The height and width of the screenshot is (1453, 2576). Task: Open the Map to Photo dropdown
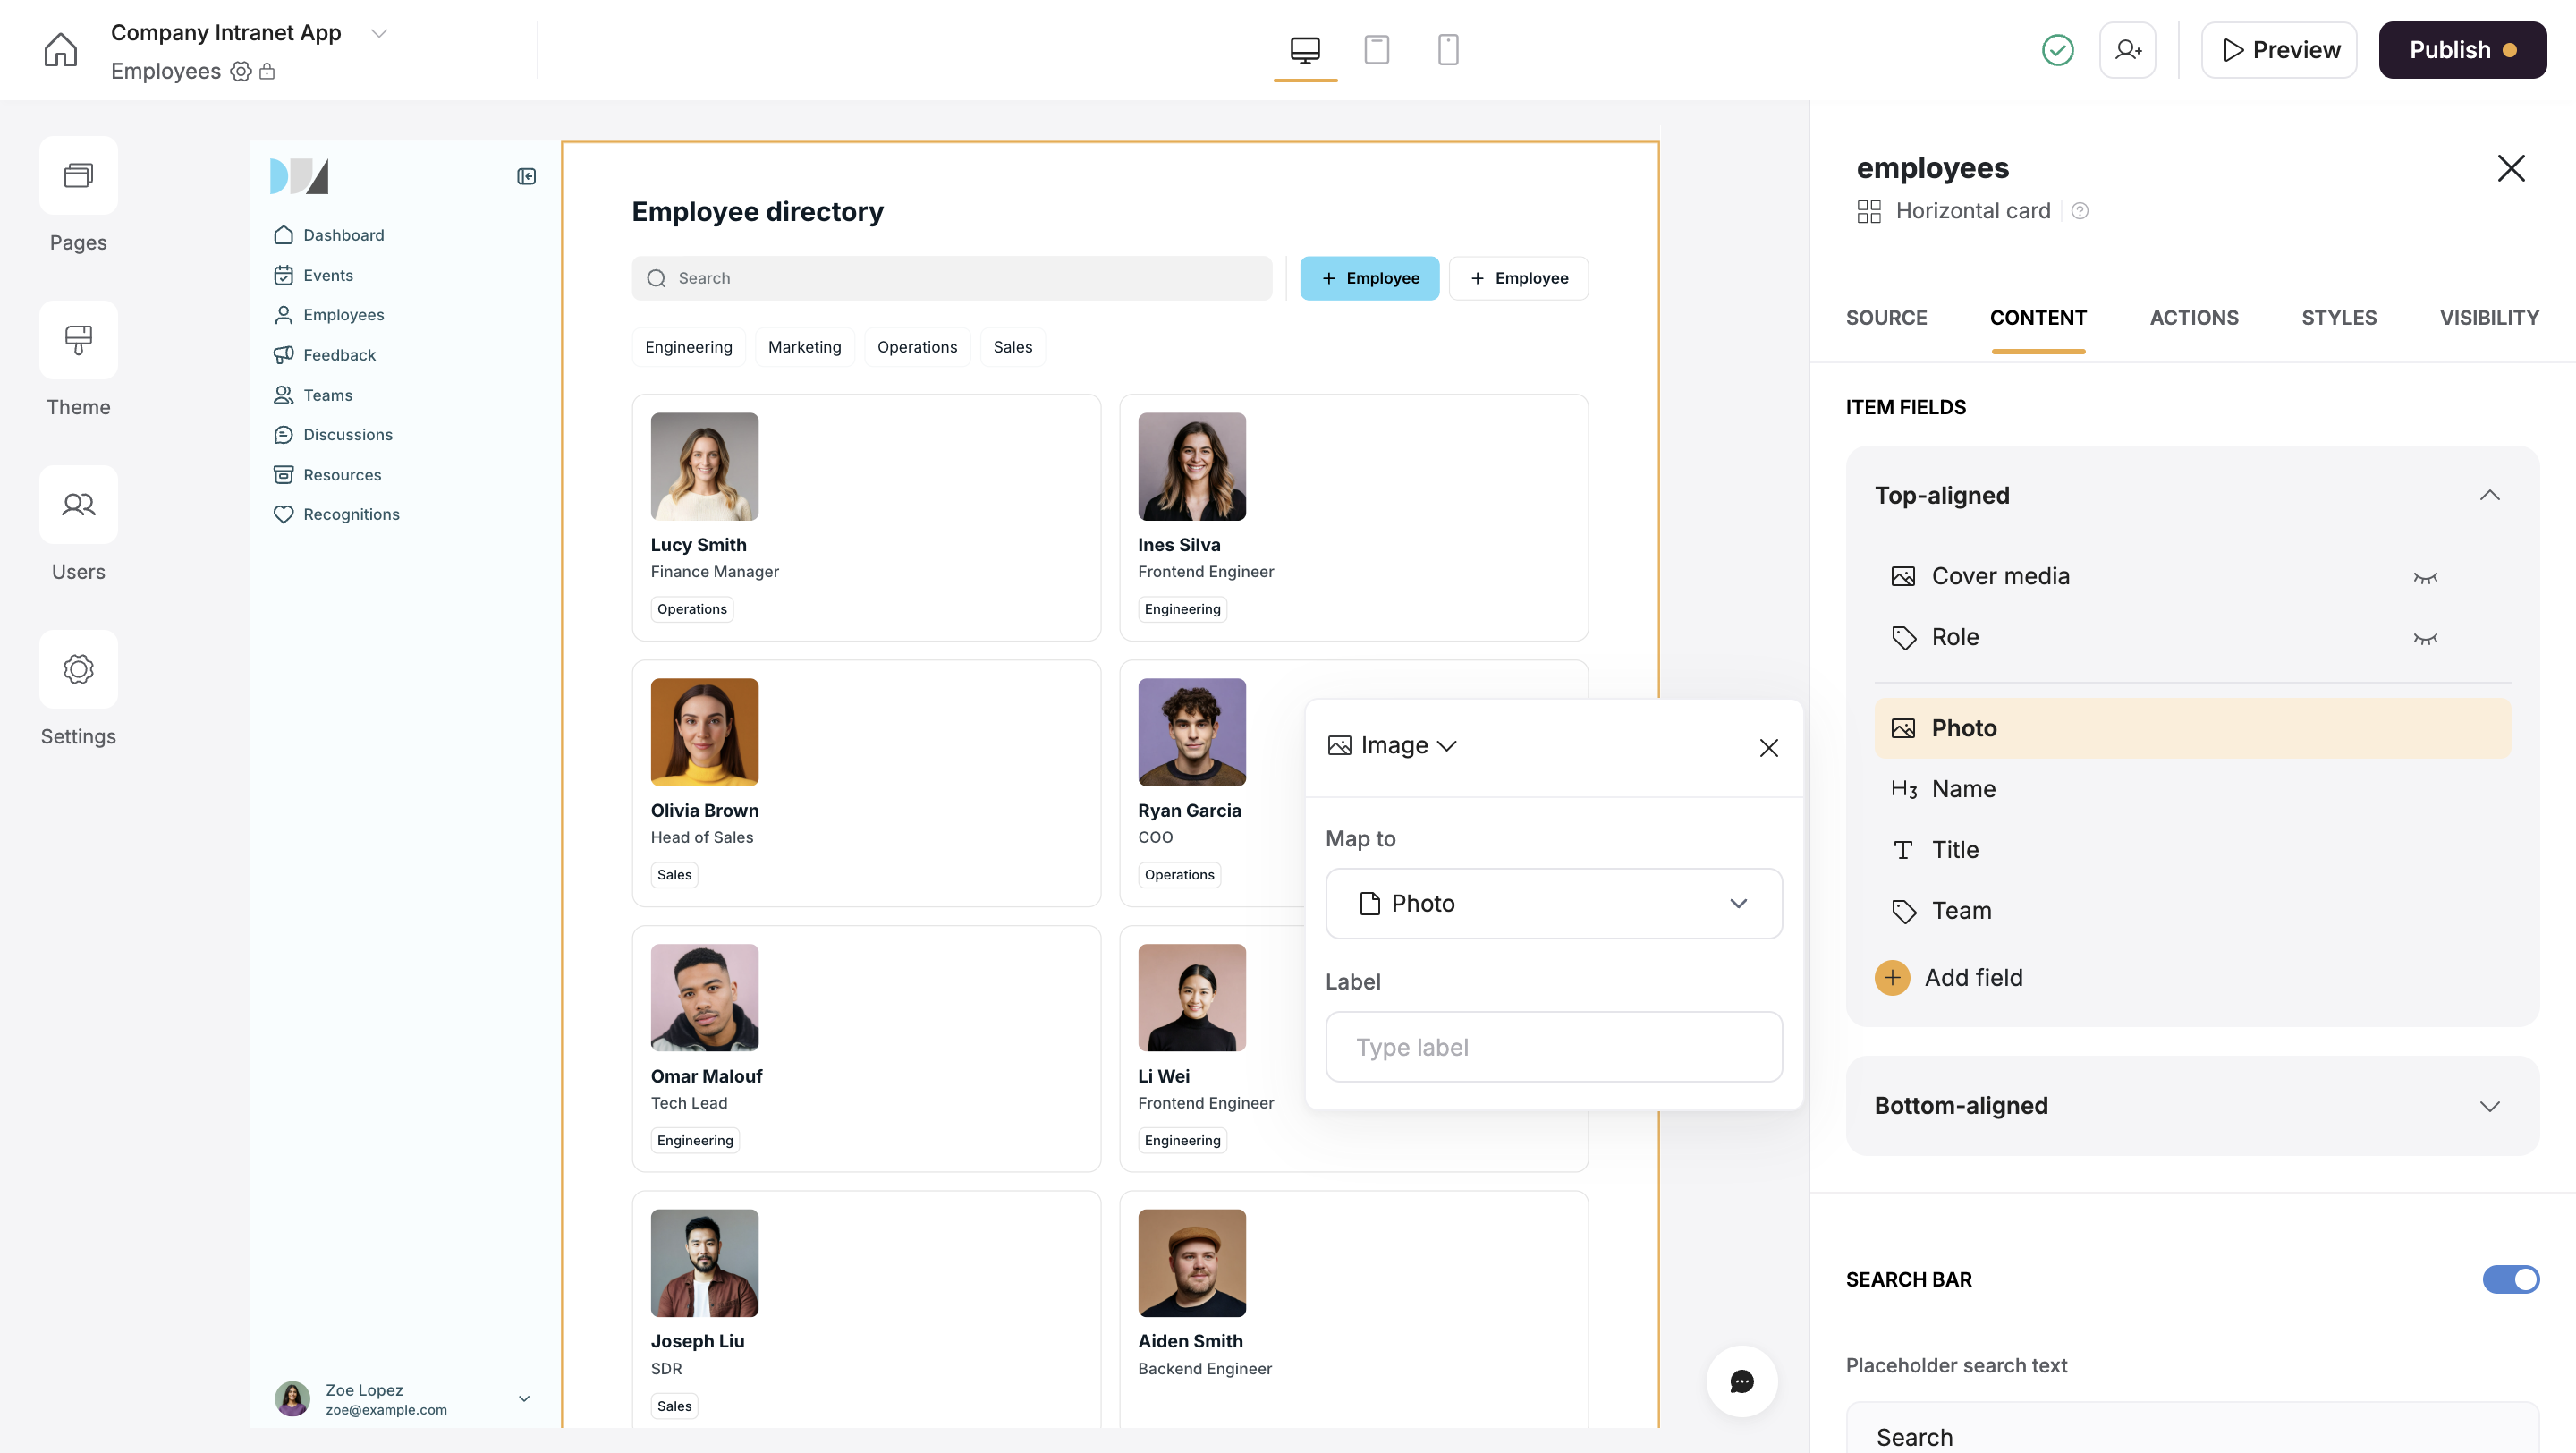(1553, 903)
